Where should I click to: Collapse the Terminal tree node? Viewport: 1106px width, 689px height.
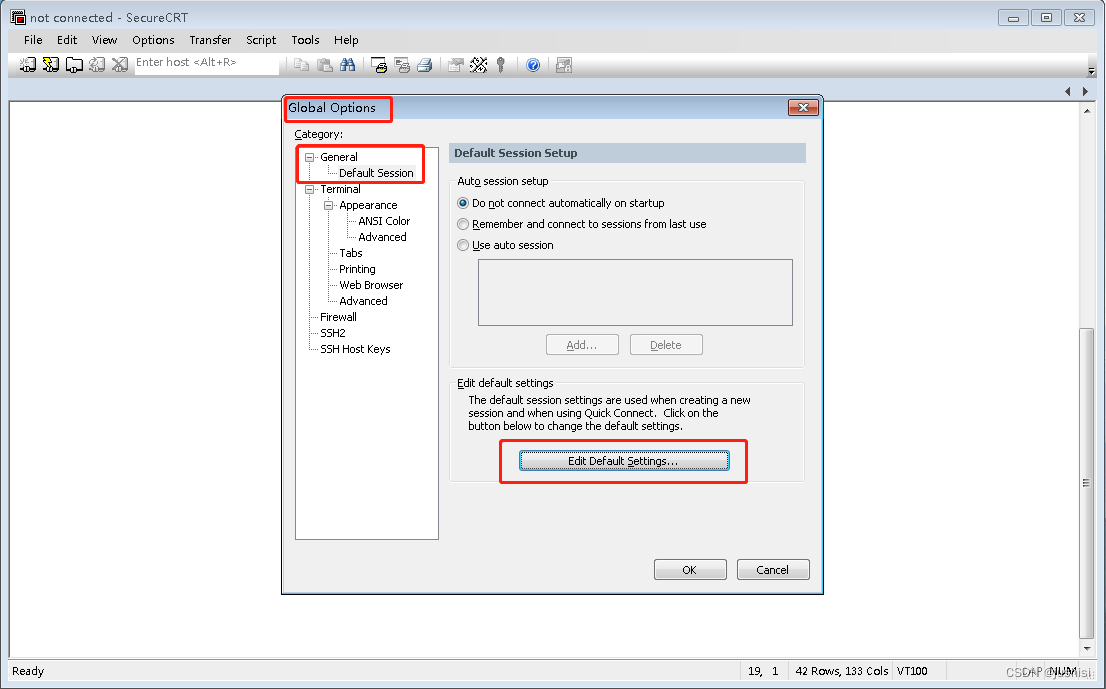[x=309, y=190]
